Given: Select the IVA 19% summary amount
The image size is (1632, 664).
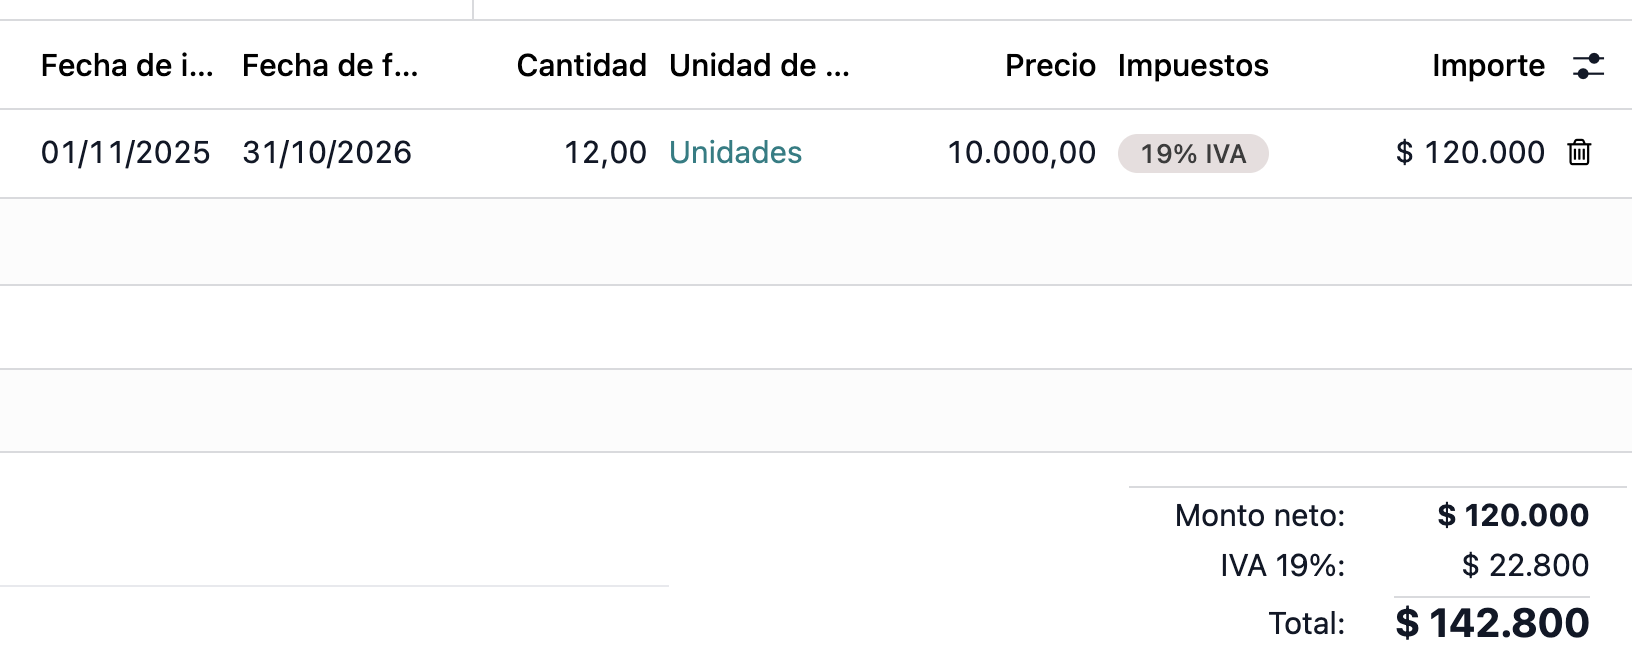Looking at the screenshot, I should click(1527, 564).
